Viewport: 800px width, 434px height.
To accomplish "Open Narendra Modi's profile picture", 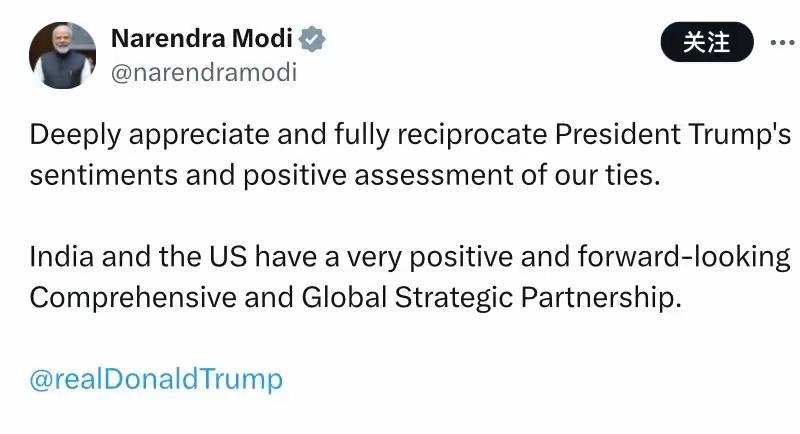I will click(x=63, y=56).
